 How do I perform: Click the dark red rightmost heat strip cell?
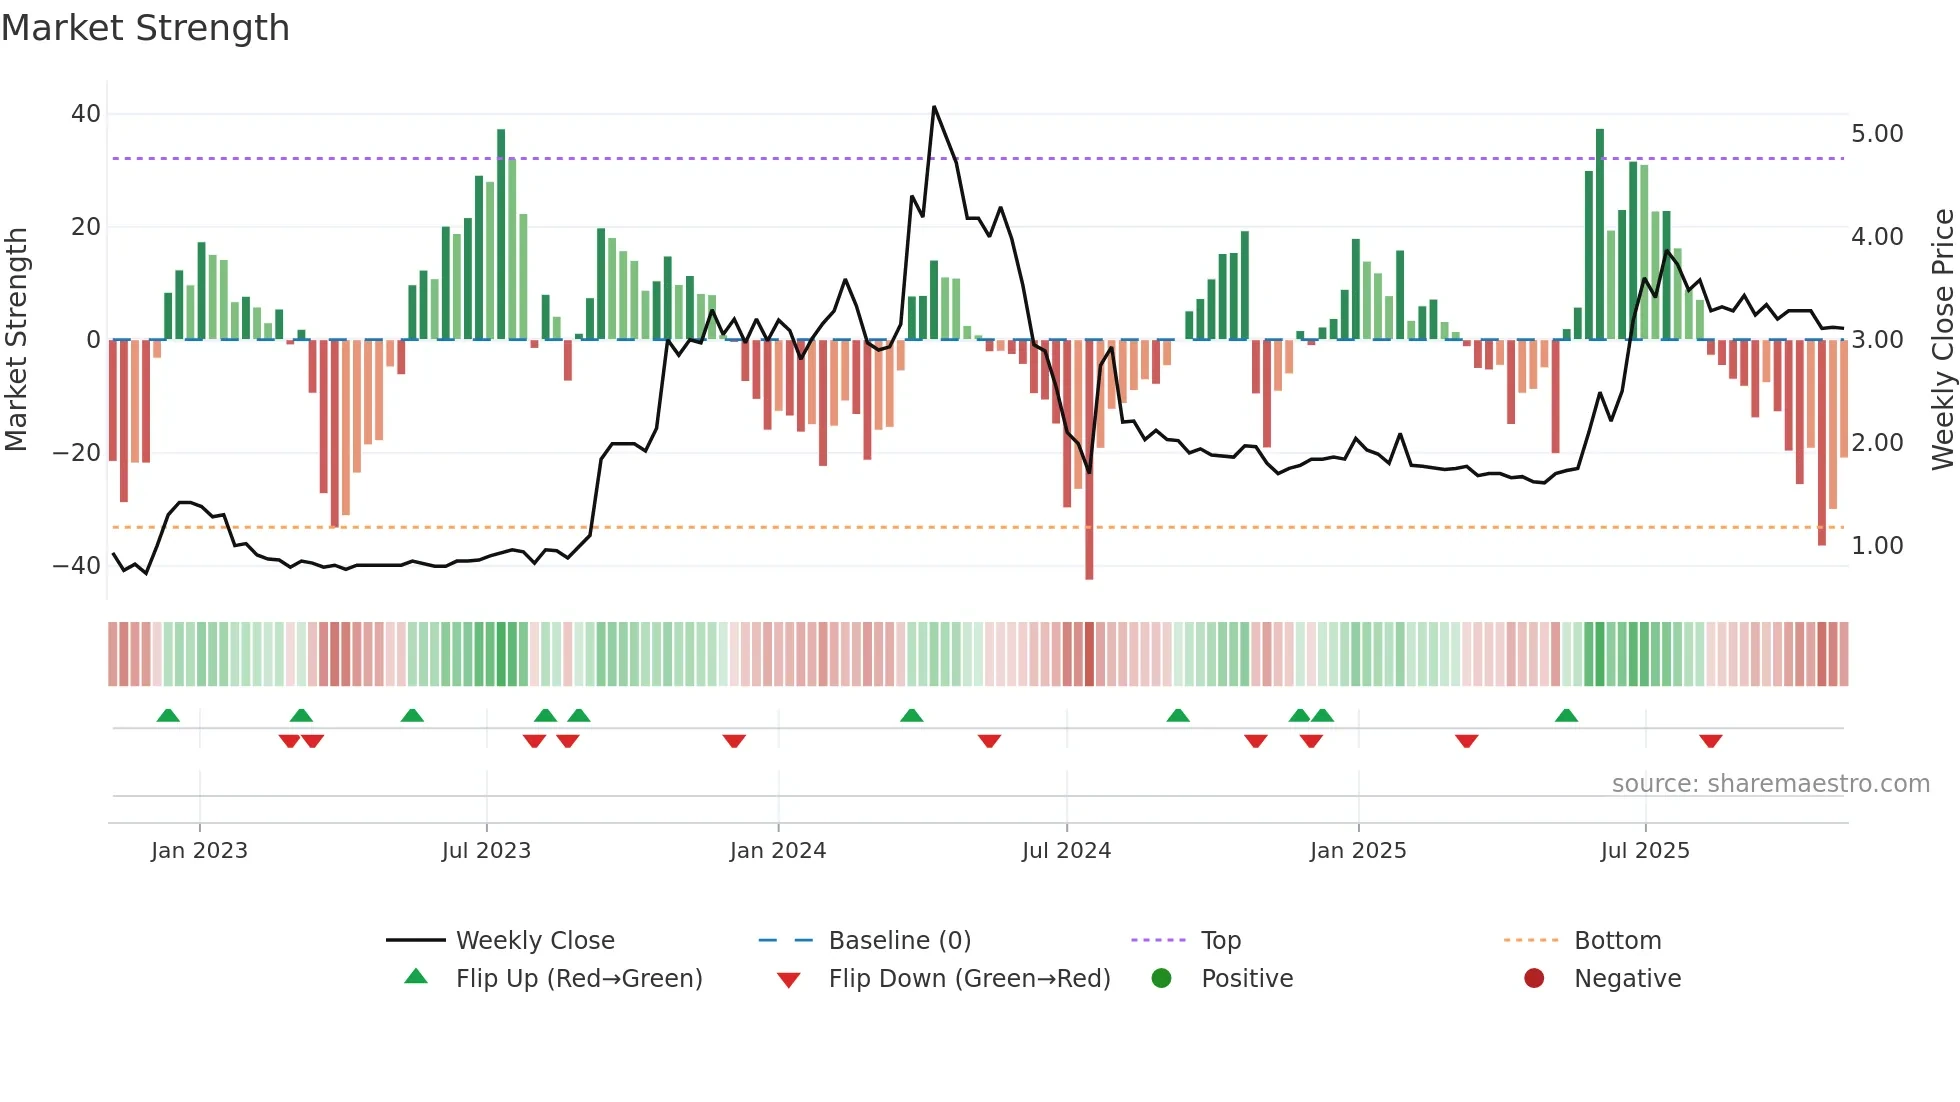tap(1843, 654)
